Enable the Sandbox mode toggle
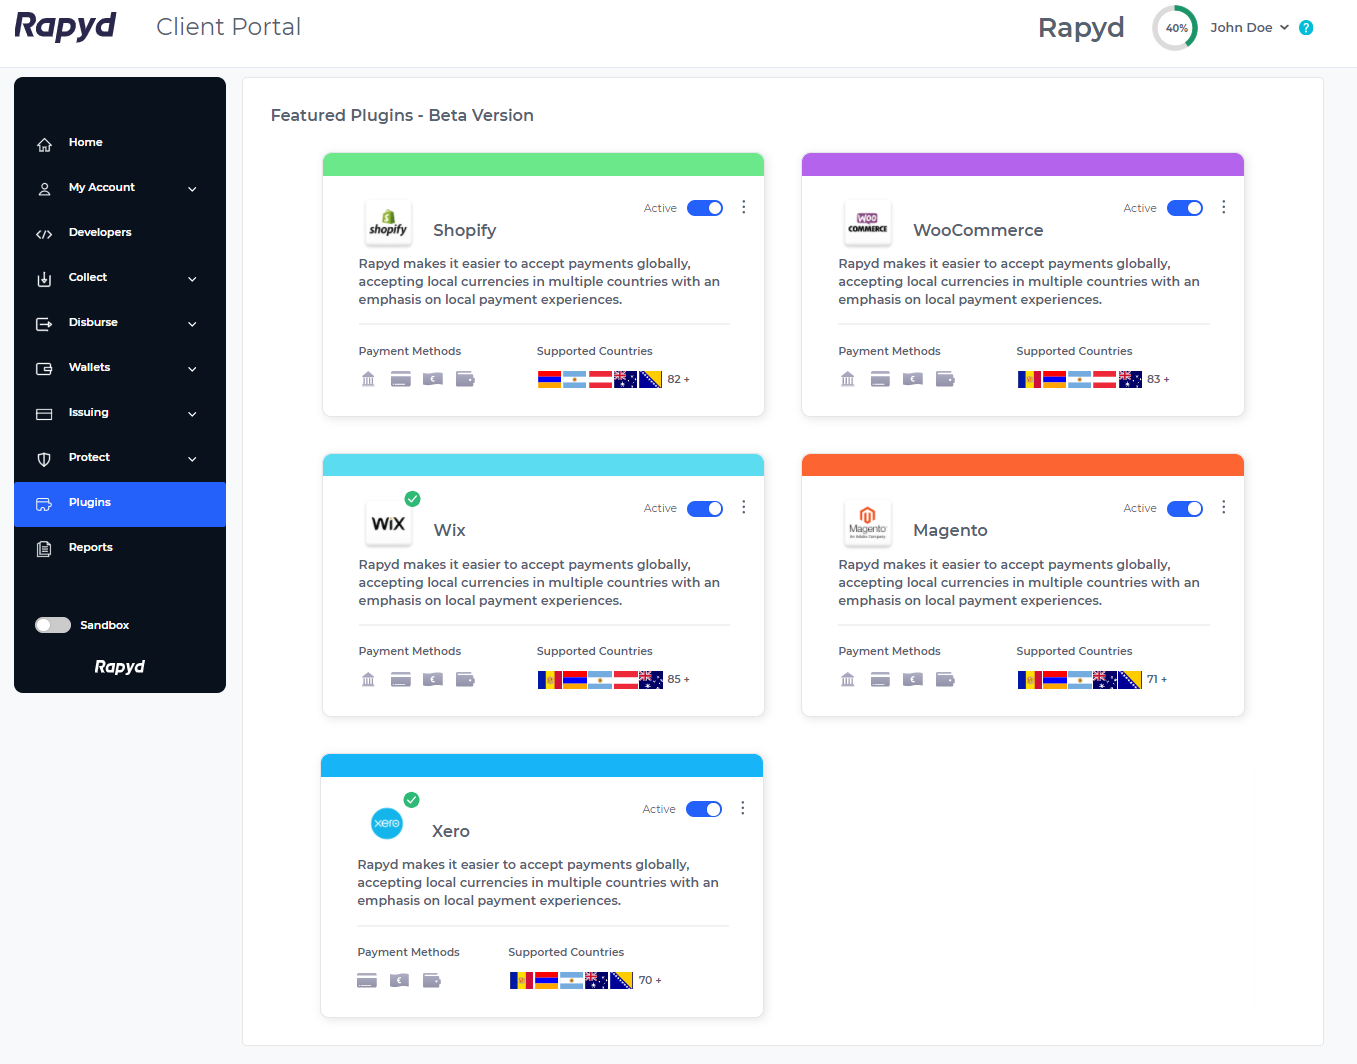 point(53,625)
